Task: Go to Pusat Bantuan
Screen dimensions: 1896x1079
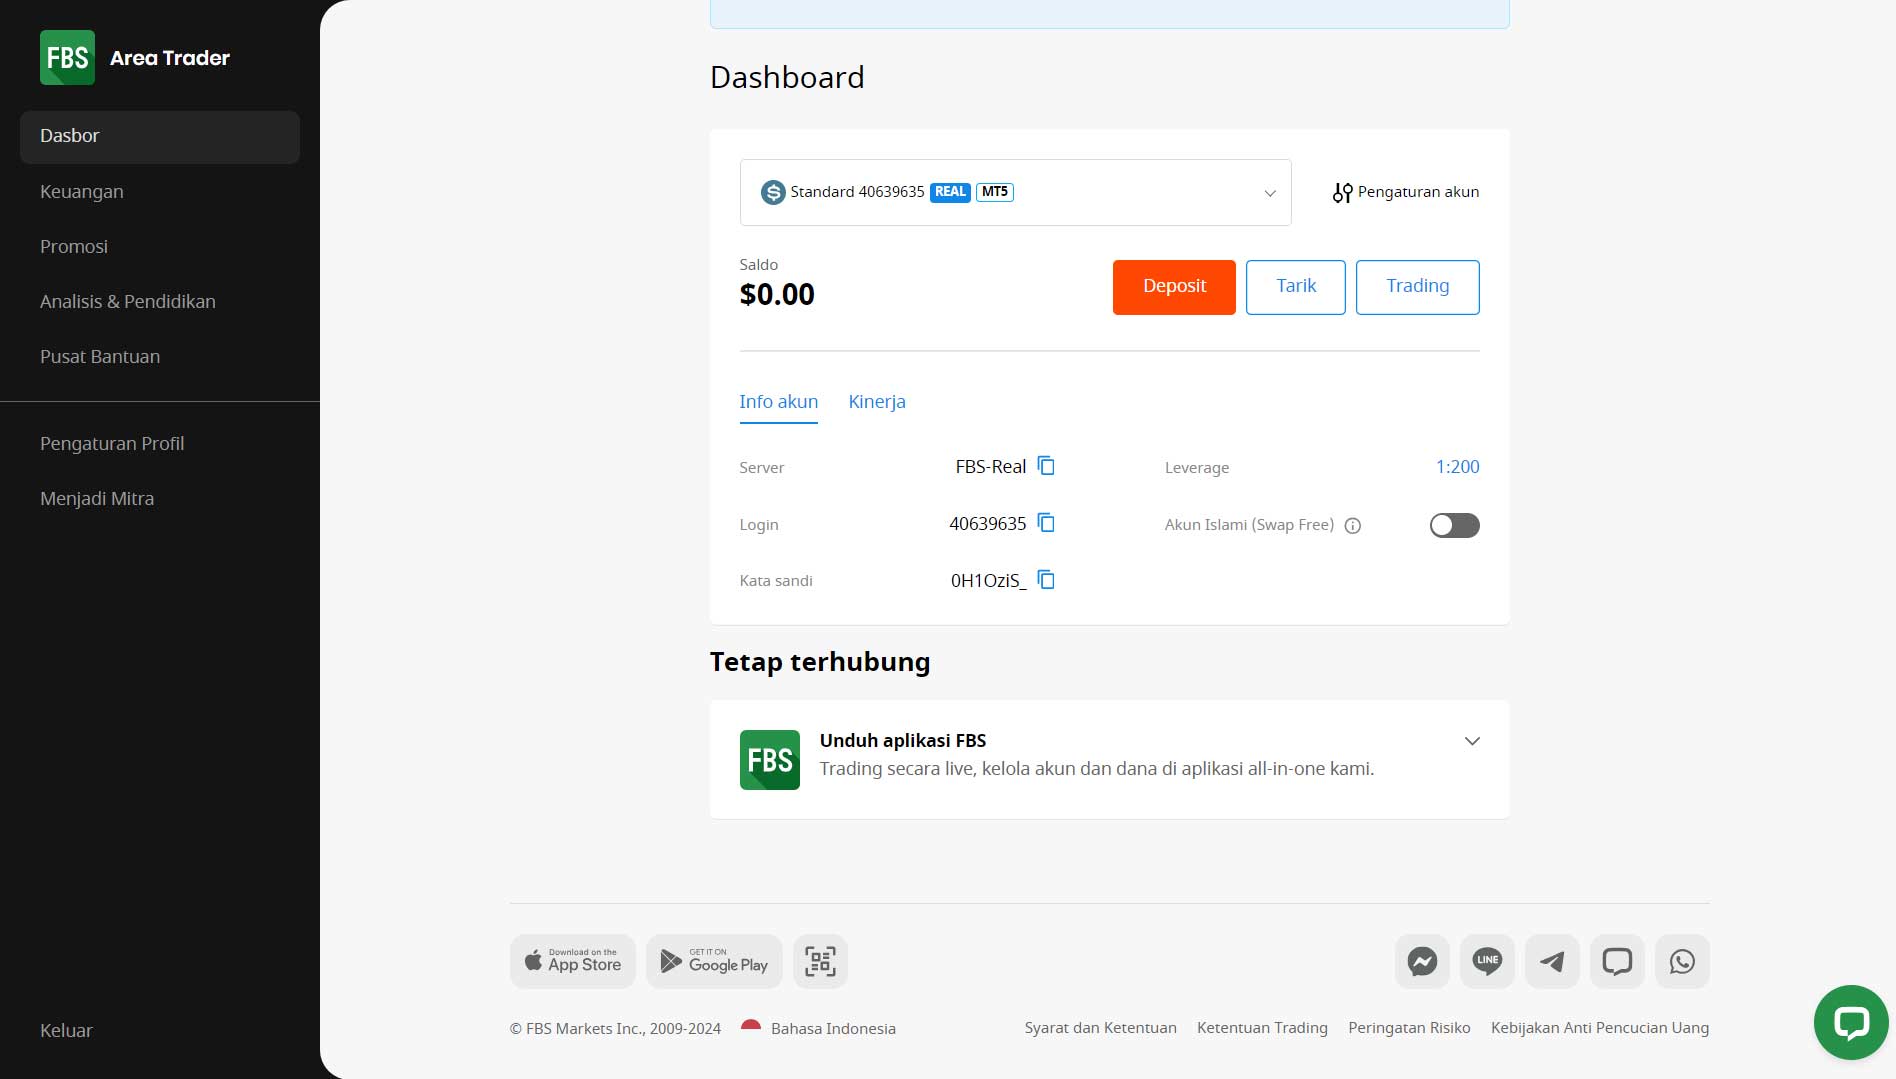Action: click(x=100, y=357)
